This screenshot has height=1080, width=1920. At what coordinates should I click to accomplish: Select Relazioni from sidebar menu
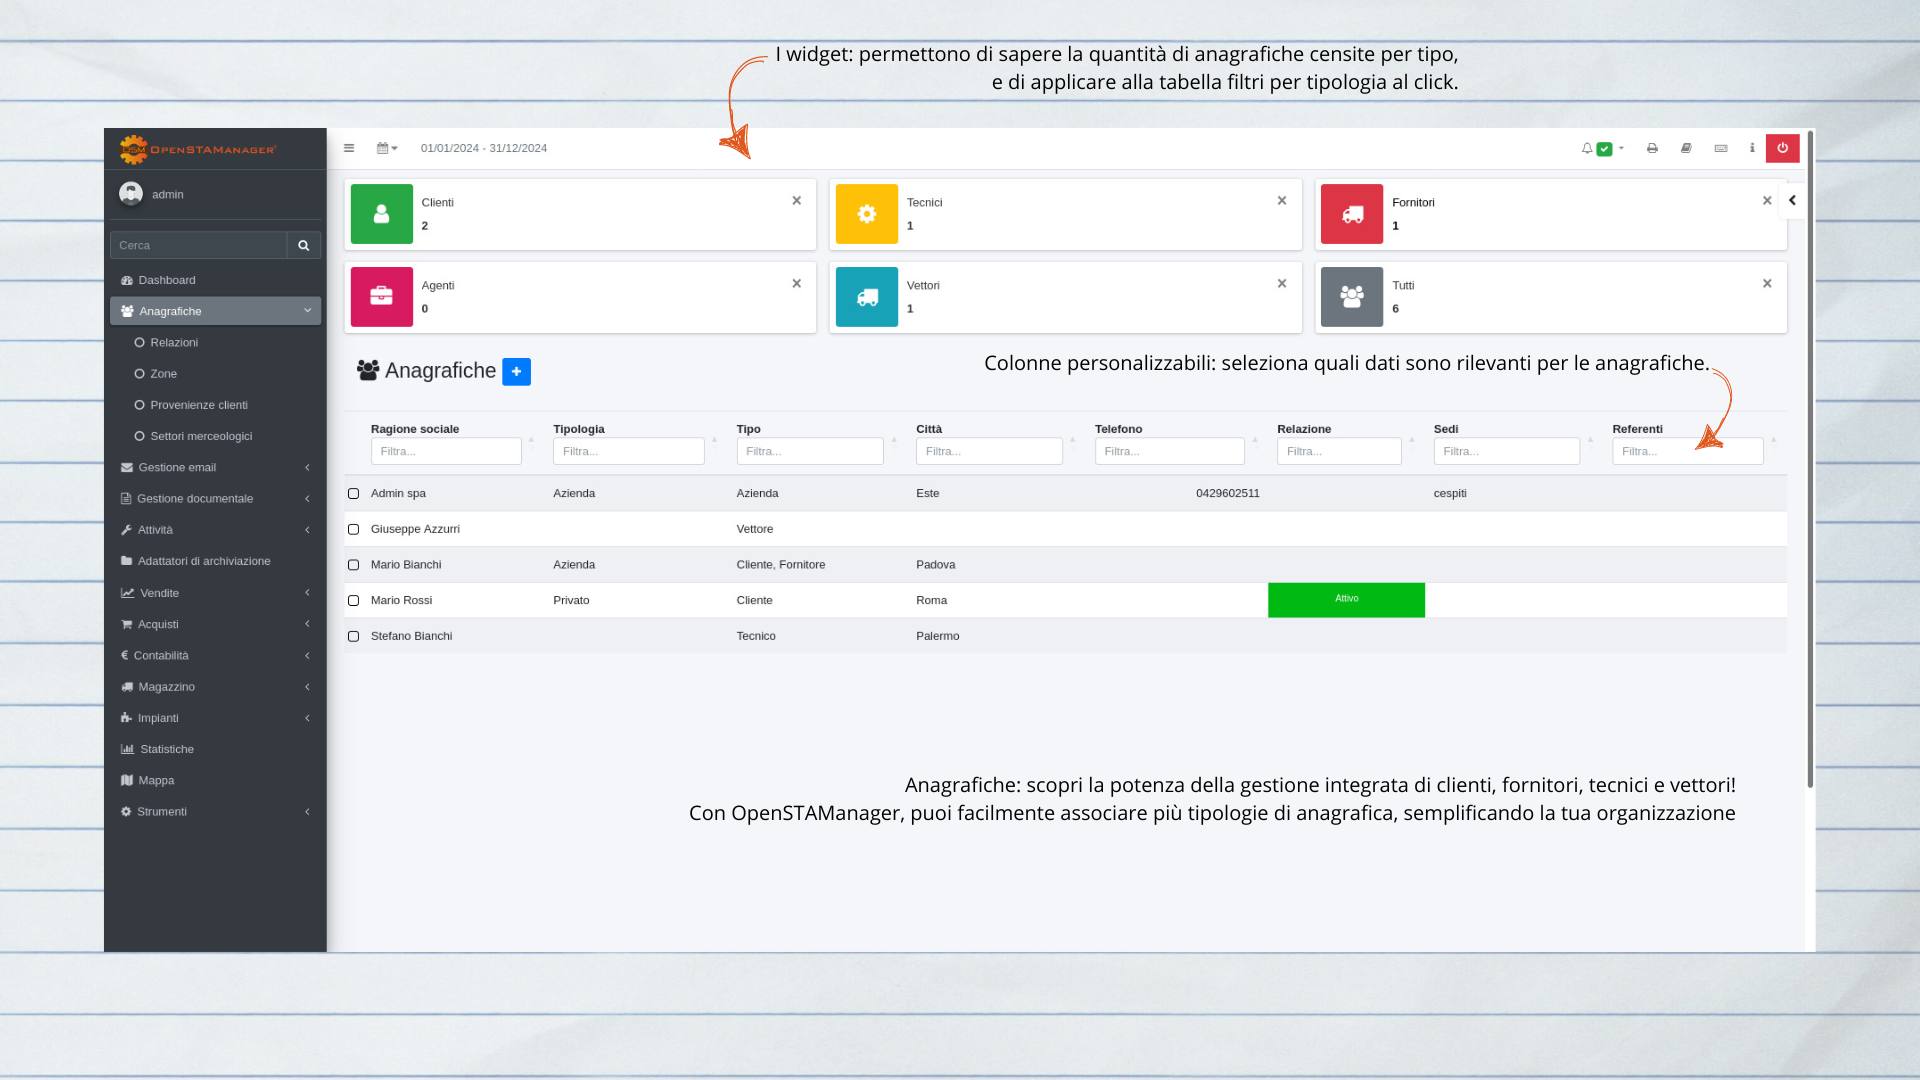click(173, 342)
